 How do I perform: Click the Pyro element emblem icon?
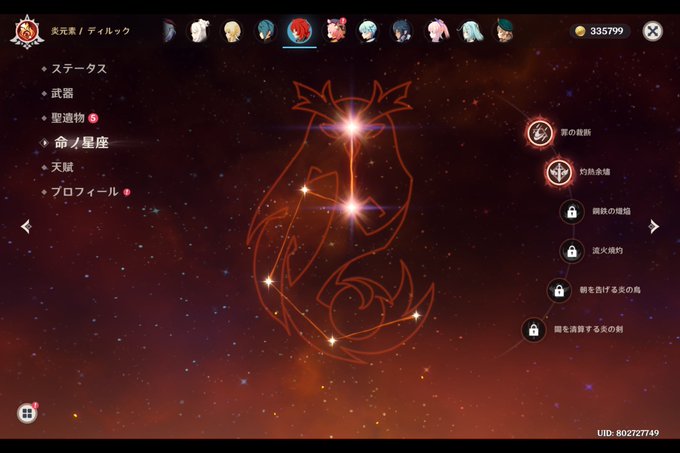pyautogui.click(x=27, y=32)
